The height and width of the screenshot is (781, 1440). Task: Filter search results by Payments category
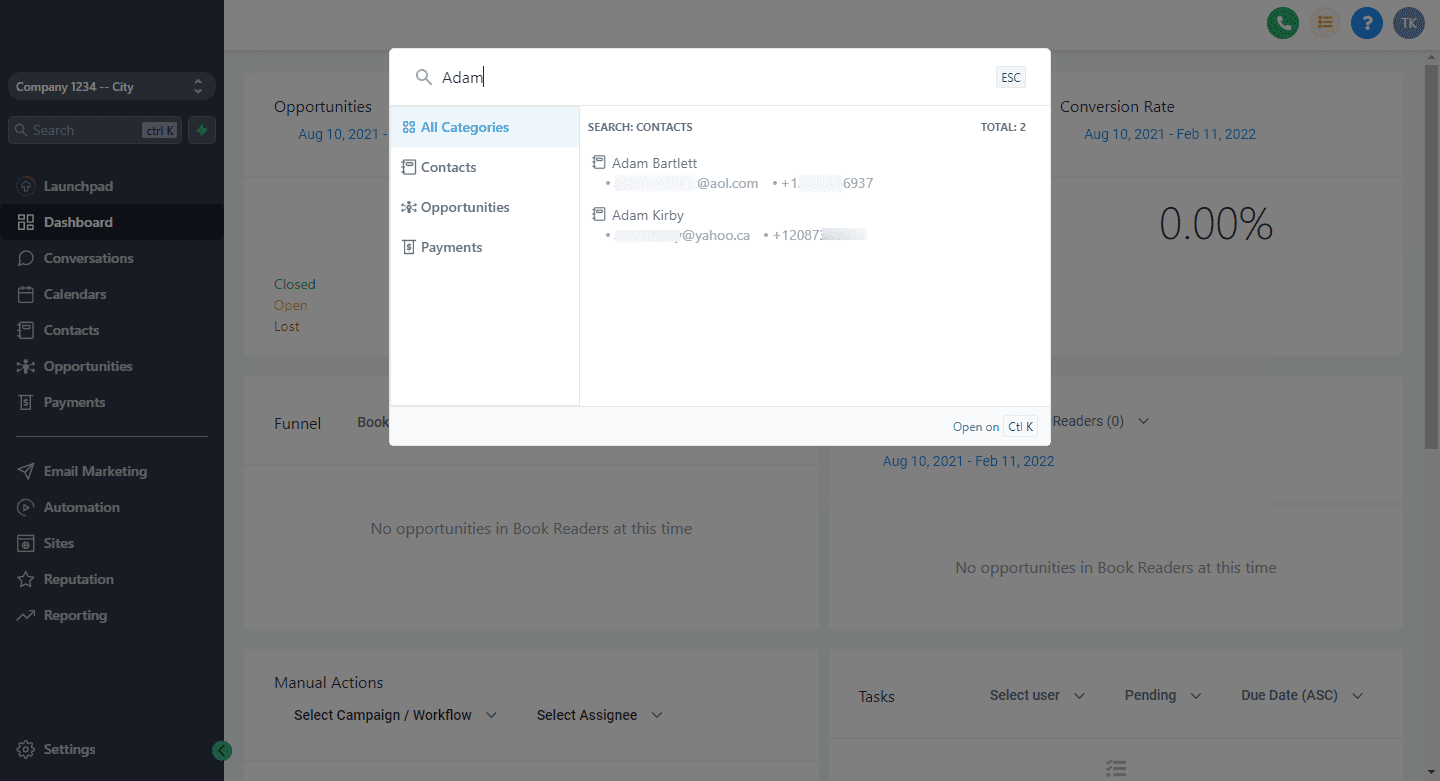tap(451, 247)
